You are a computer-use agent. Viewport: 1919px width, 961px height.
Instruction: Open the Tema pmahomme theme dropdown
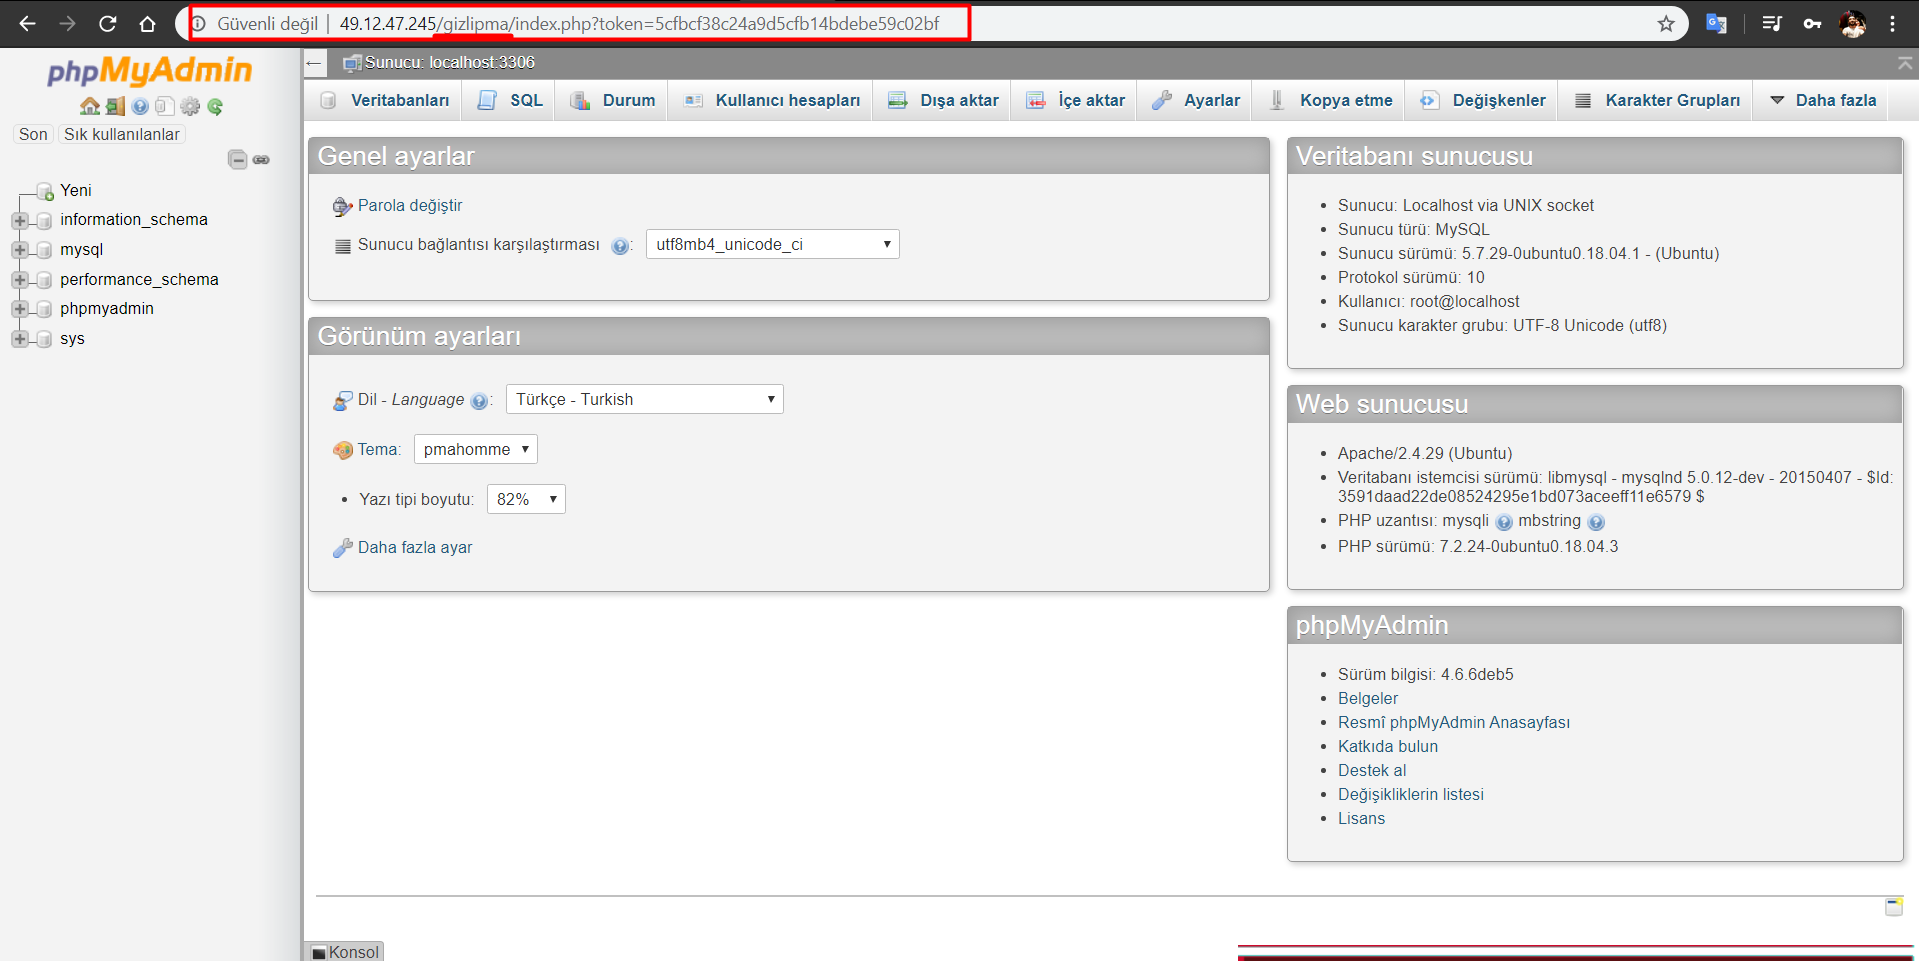click(x=475, y=449)
